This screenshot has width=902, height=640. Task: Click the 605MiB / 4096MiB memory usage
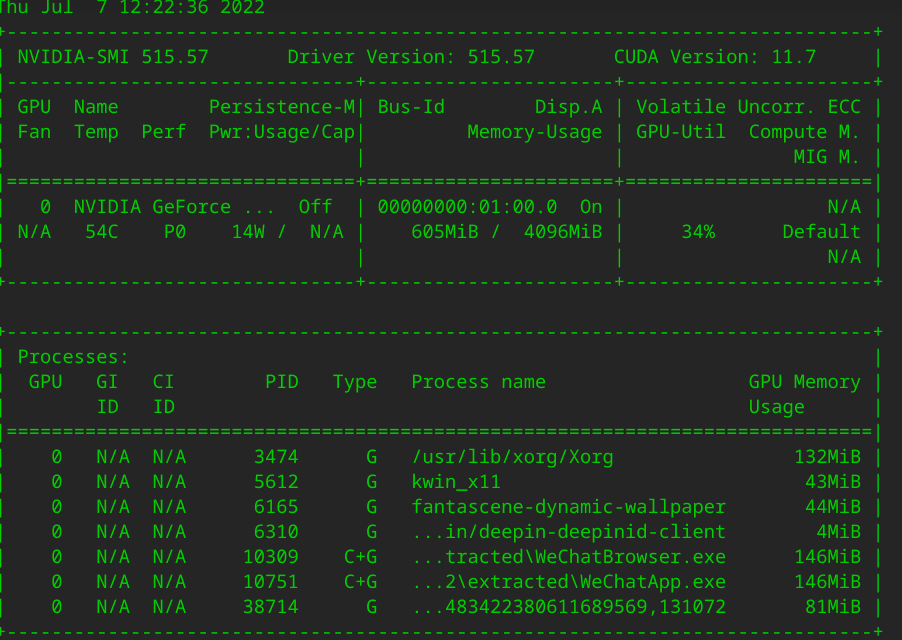click(507, 232)
